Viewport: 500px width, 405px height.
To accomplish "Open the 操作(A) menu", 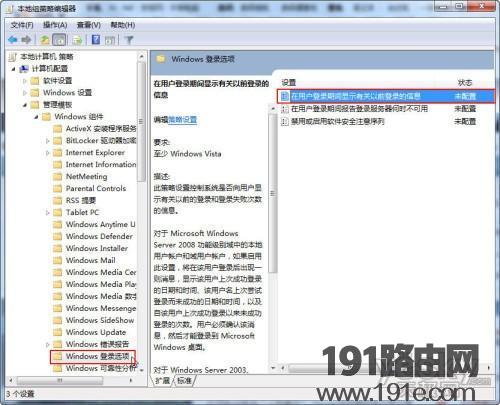I will [x=55, y=25].
